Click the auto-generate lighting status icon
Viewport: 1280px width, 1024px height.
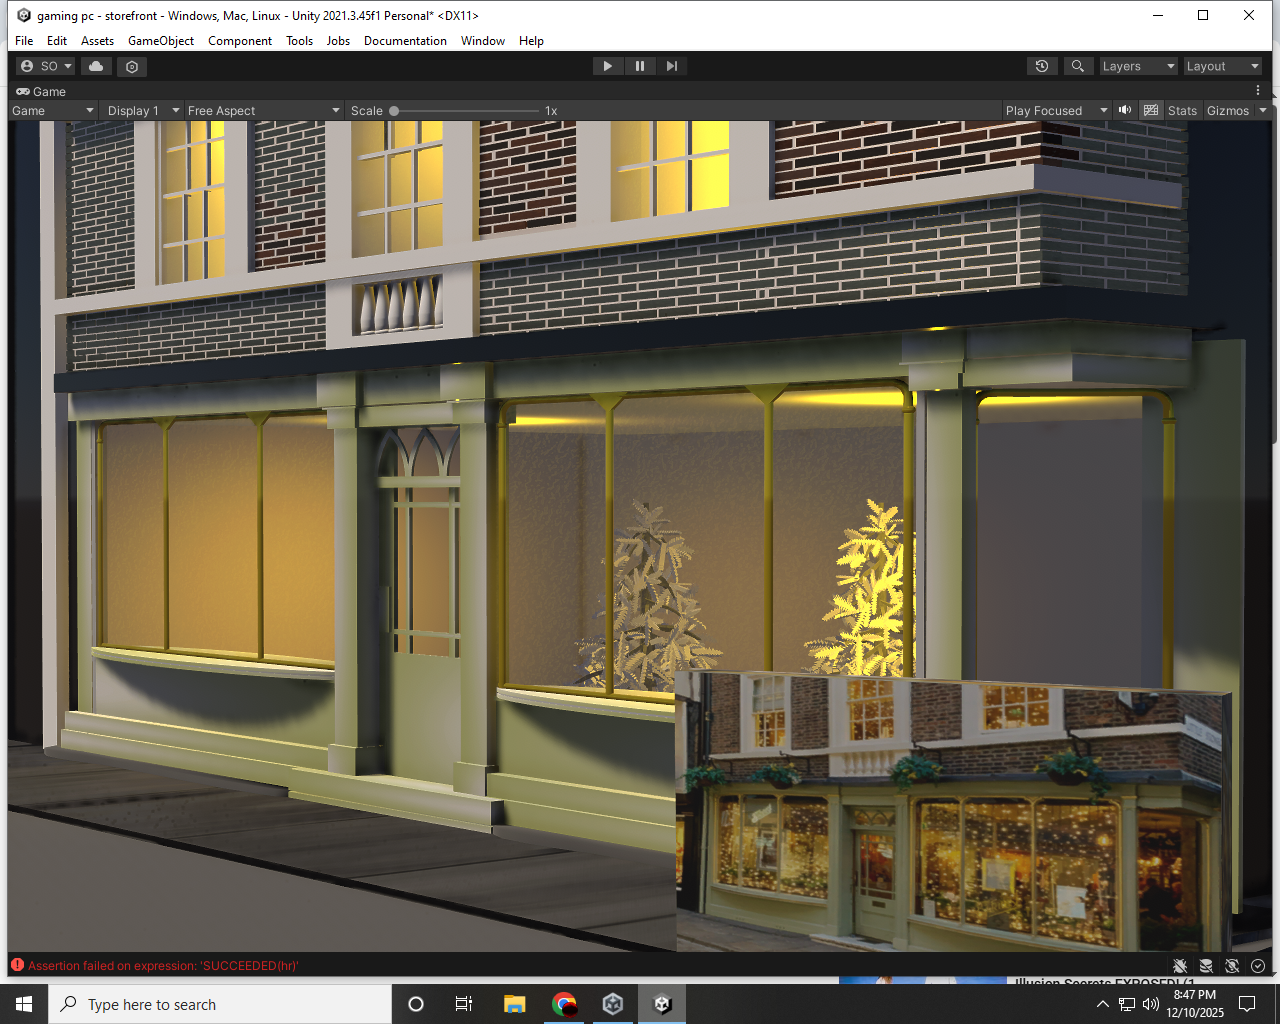coord(1232,966)
